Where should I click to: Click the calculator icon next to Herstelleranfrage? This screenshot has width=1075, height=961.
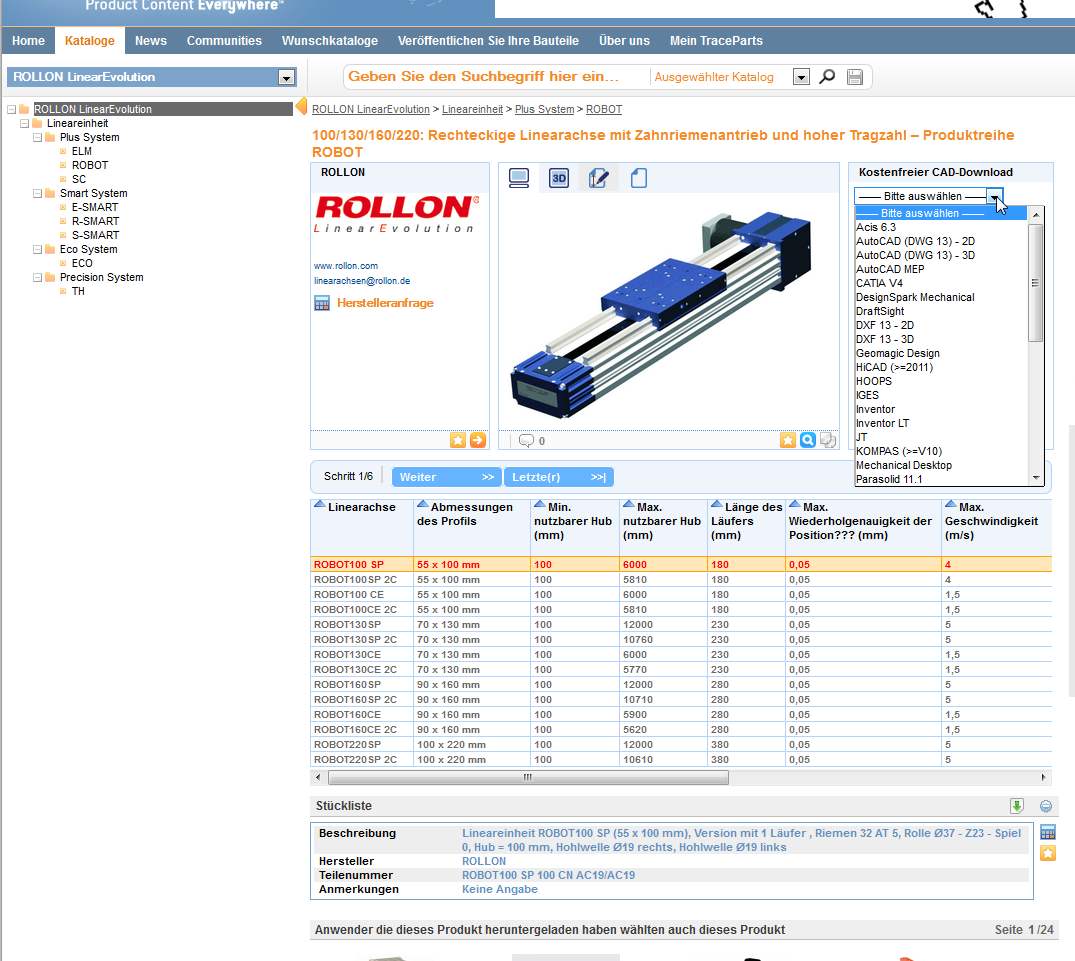point(322,303)
